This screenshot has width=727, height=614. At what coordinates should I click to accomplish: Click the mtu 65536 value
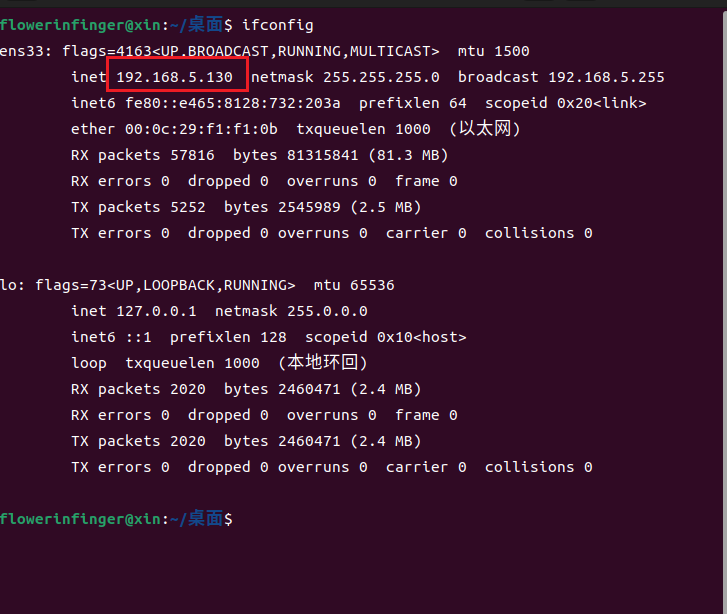(354, 285)
